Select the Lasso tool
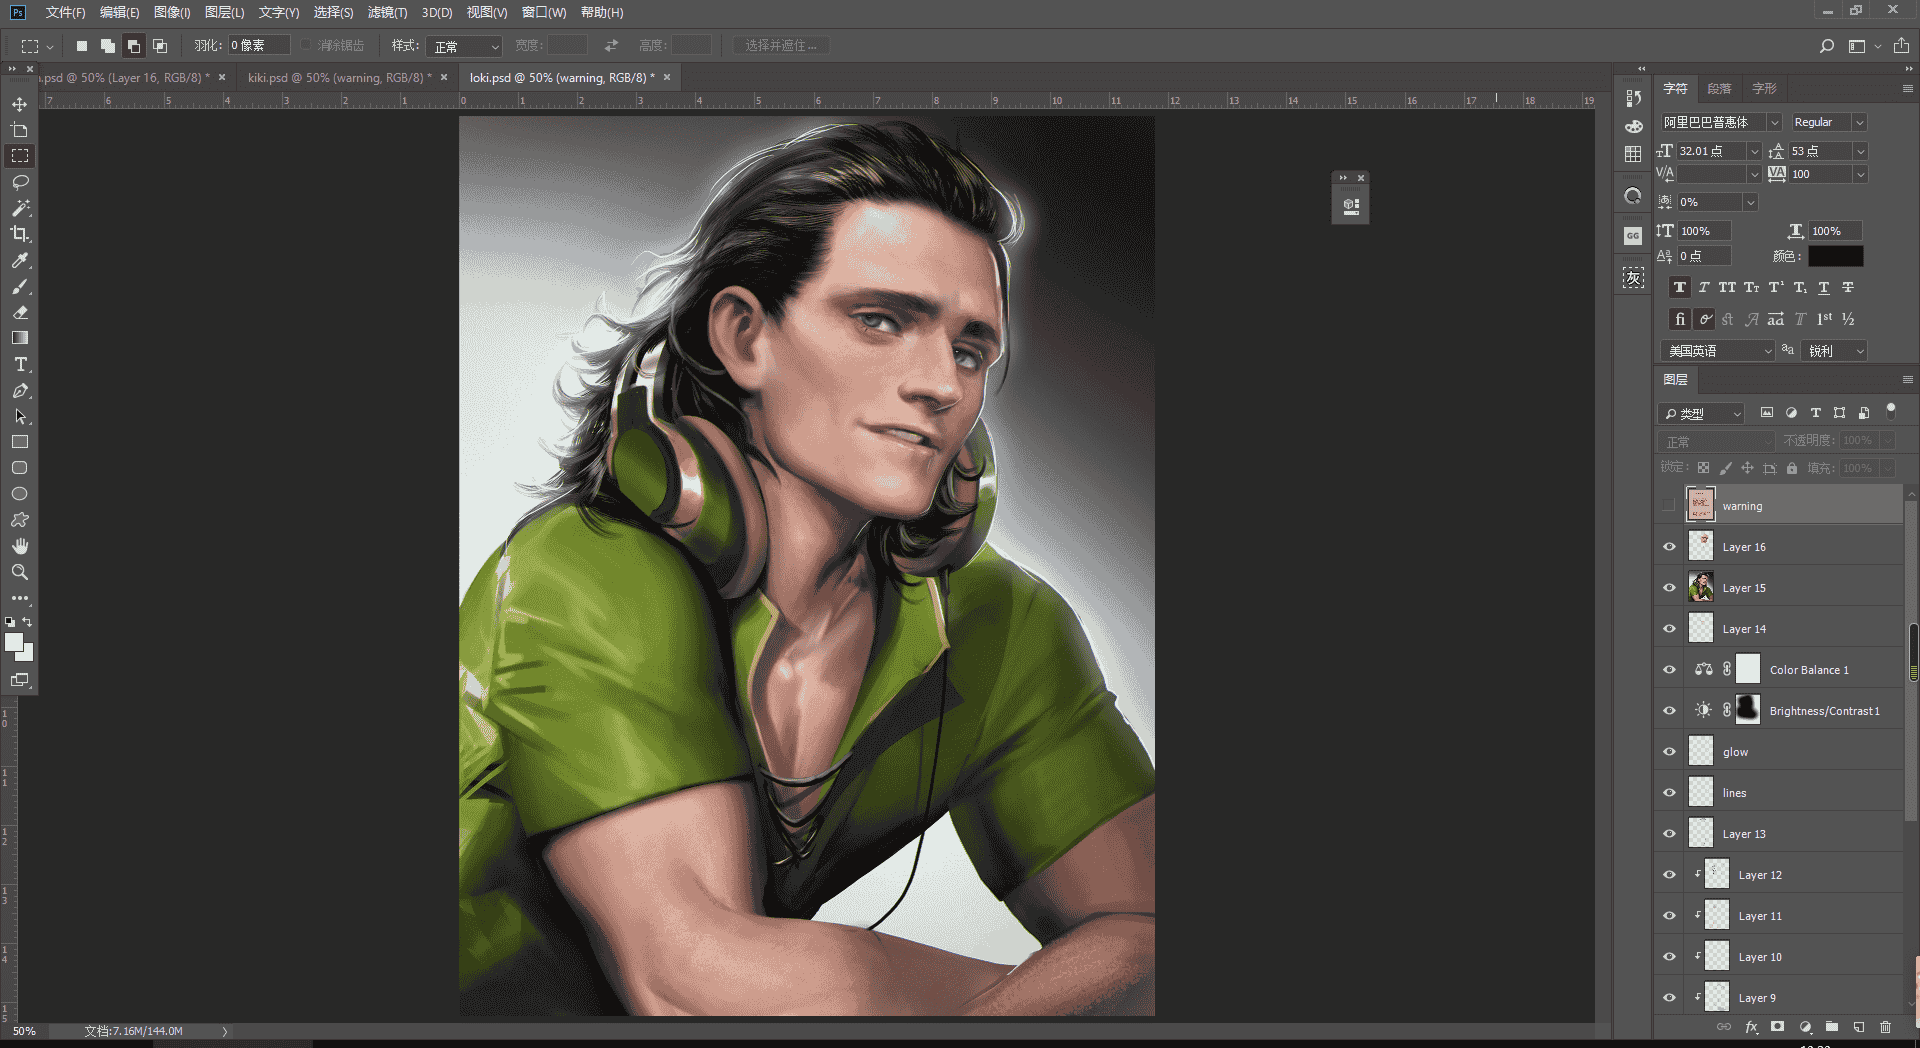Image resolution: width=1920 pixels, height=1048 pixels. [x=19, y=182]
